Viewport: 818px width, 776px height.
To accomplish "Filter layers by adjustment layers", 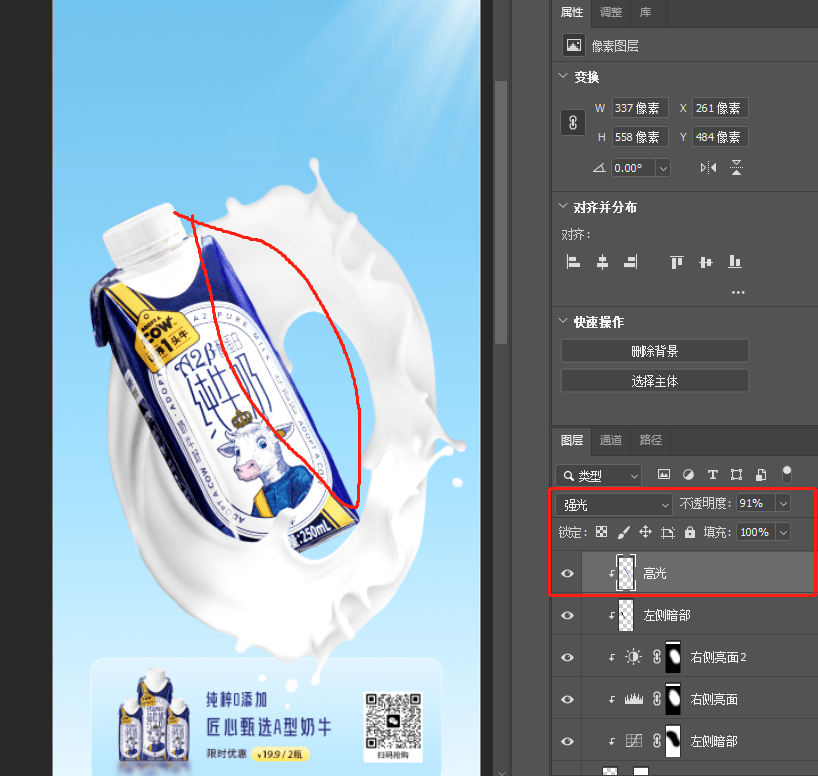I will (688, 474).
